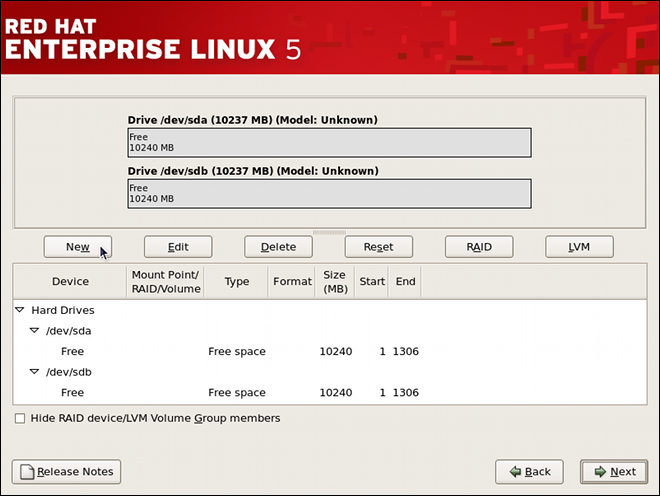This screenshot has width=660, height=496.
Task: Select the free space bar of /dev/sda
Action: [x=329, y=142]
